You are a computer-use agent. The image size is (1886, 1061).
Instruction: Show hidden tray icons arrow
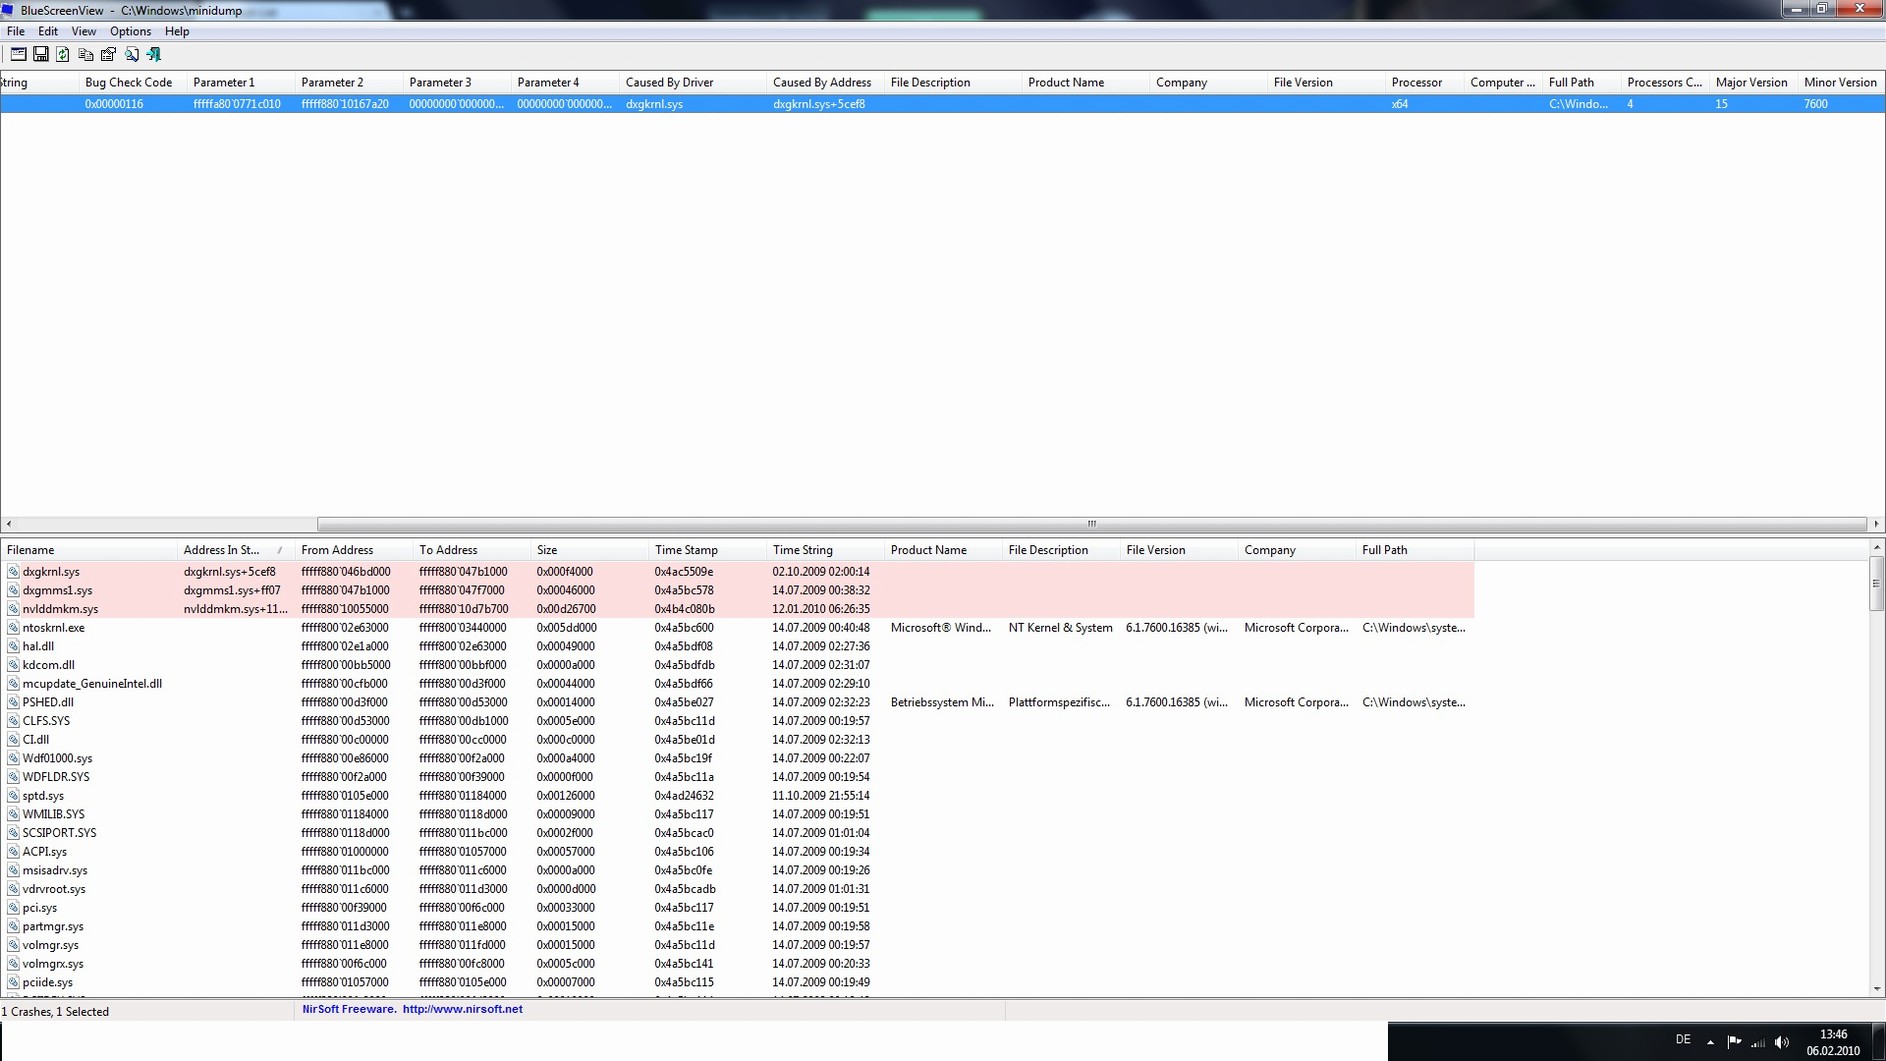1710,1042
